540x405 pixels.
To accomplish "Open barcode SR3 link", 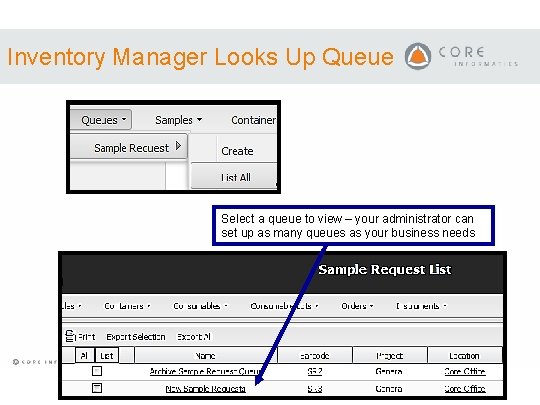I will pos(315,388).
